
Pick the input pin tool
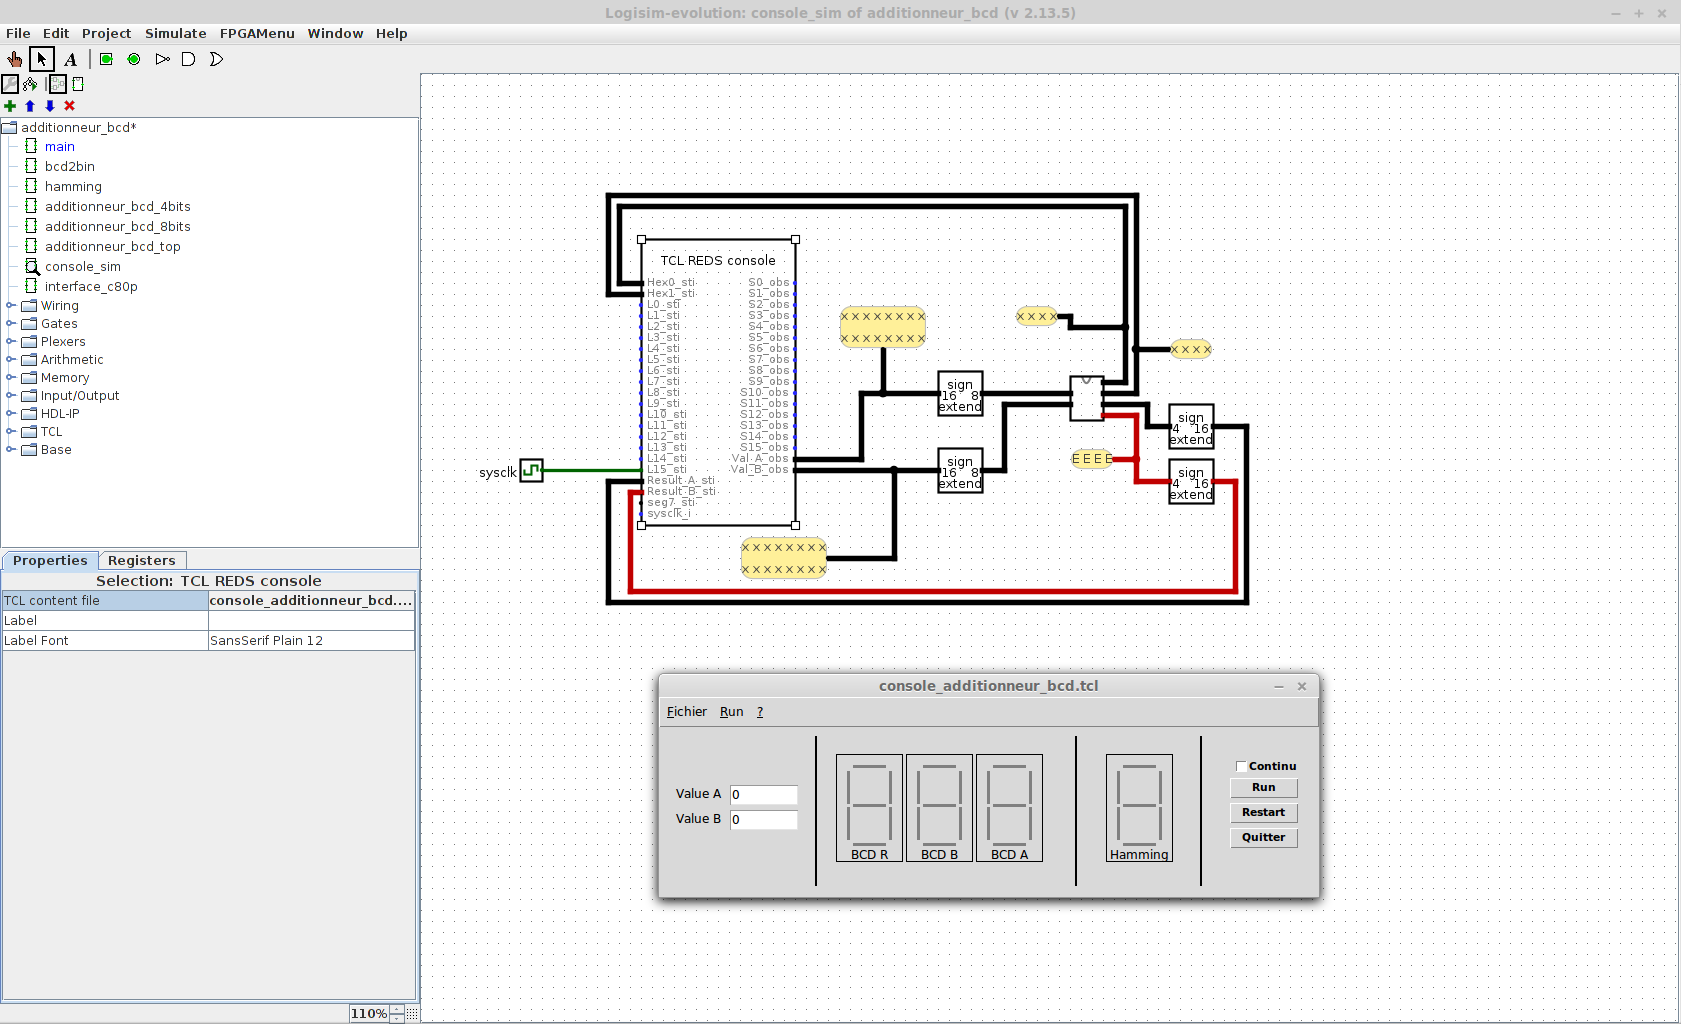pos(106,59)
